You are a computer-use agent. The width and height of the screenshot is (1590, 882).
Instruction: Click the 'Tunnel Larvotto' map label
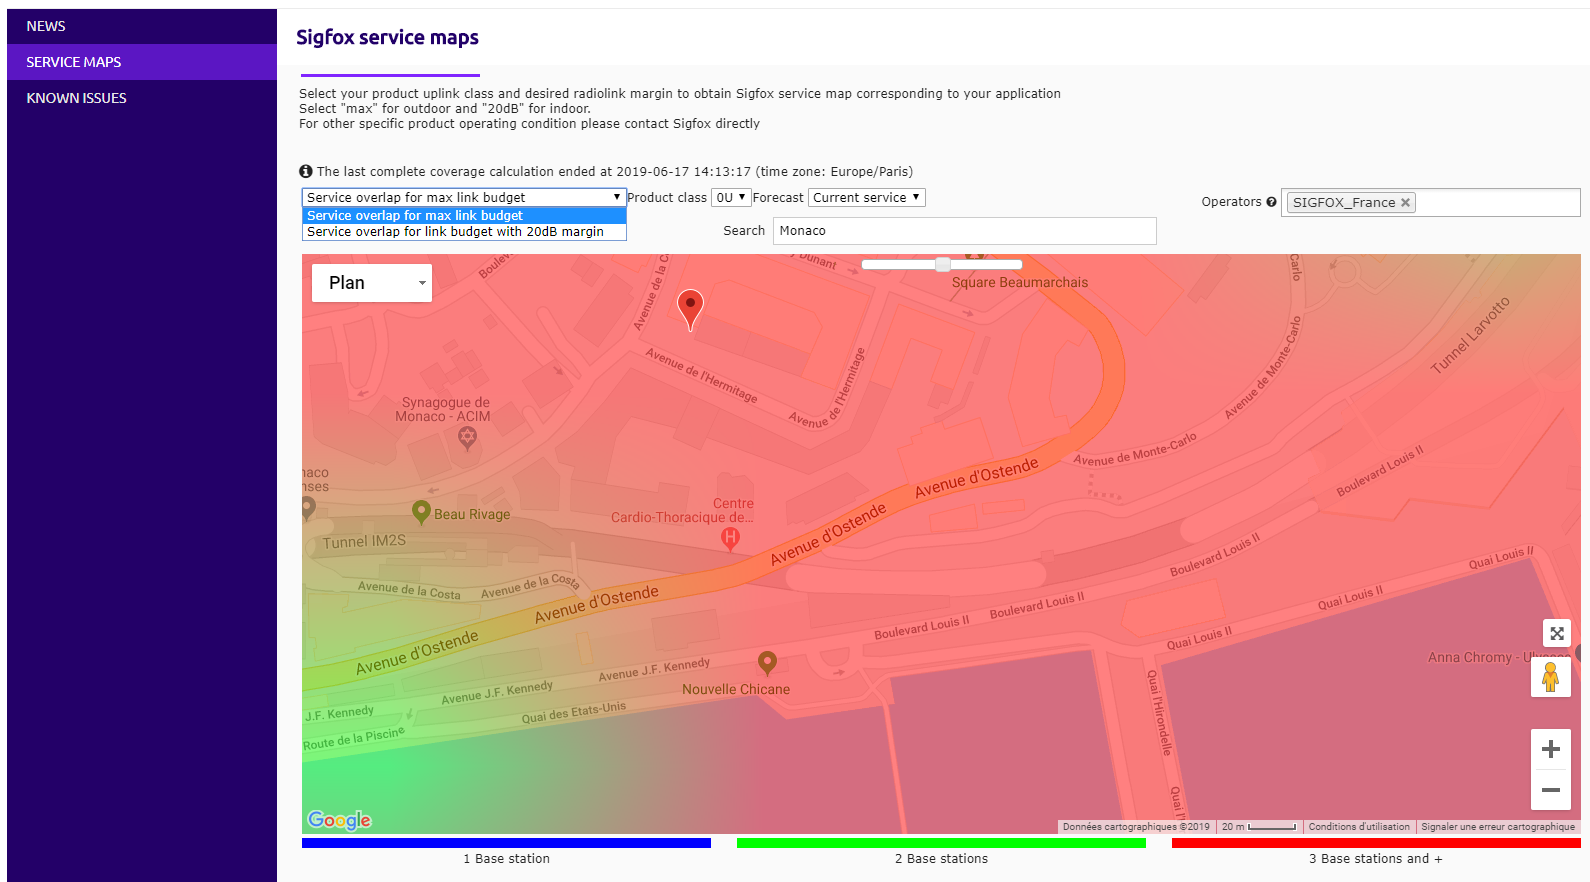1470,336
